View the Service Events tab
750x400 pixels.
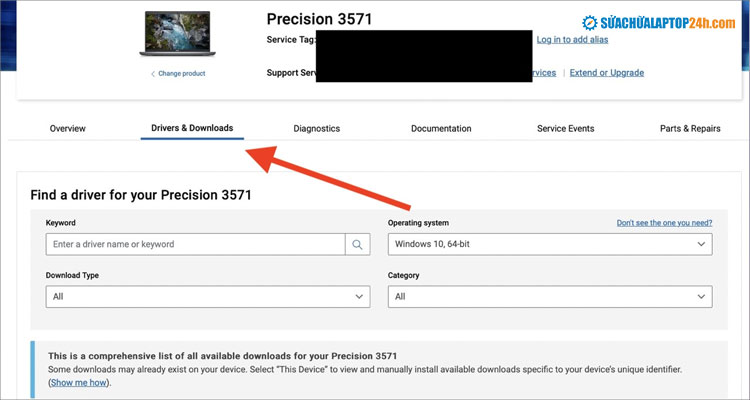point(565,129)
